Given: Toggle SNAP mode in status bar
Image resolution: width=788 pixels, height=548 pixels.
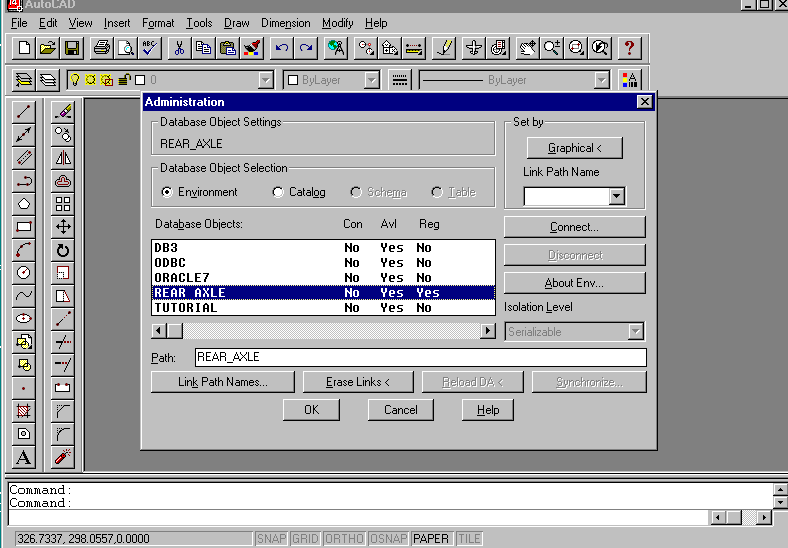Looking at the screenshot, I should pos(271,538).
